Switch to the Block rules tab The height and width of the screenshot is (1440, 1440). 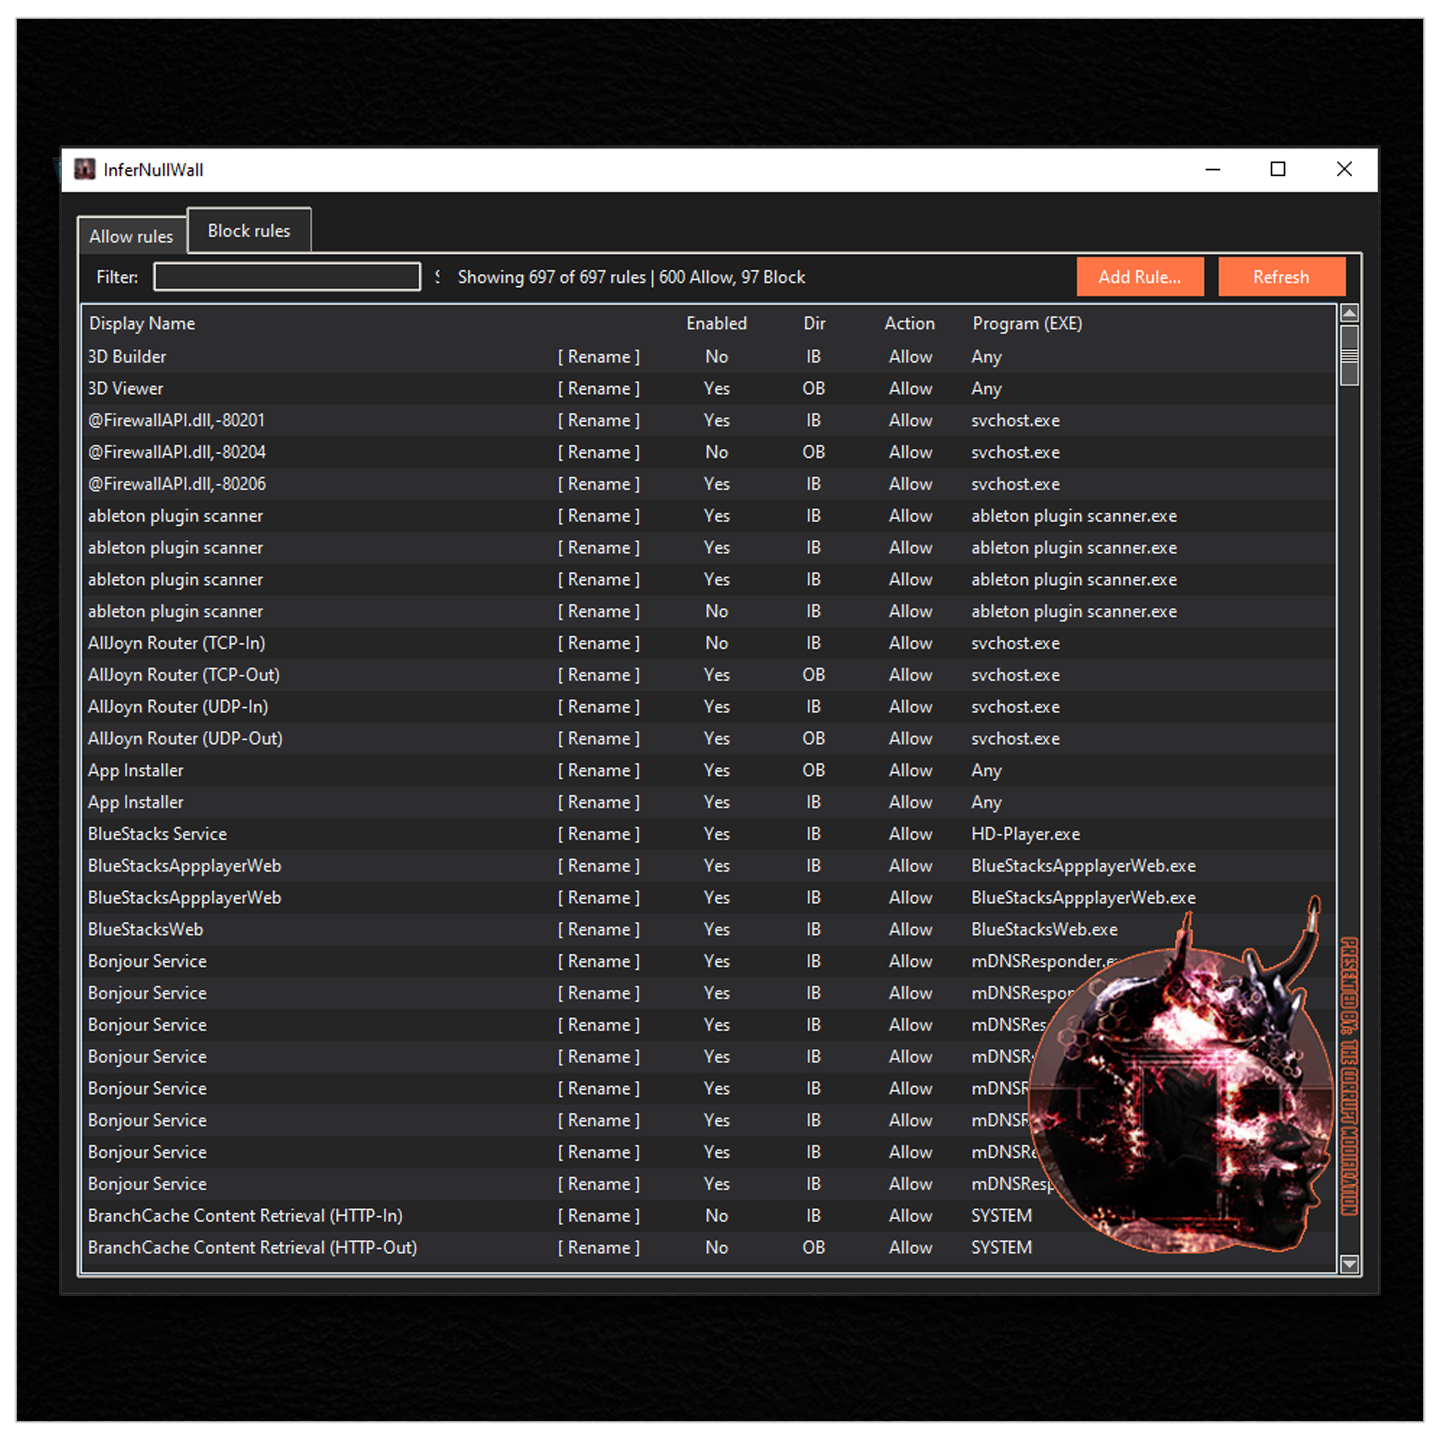tap(249, 231)
